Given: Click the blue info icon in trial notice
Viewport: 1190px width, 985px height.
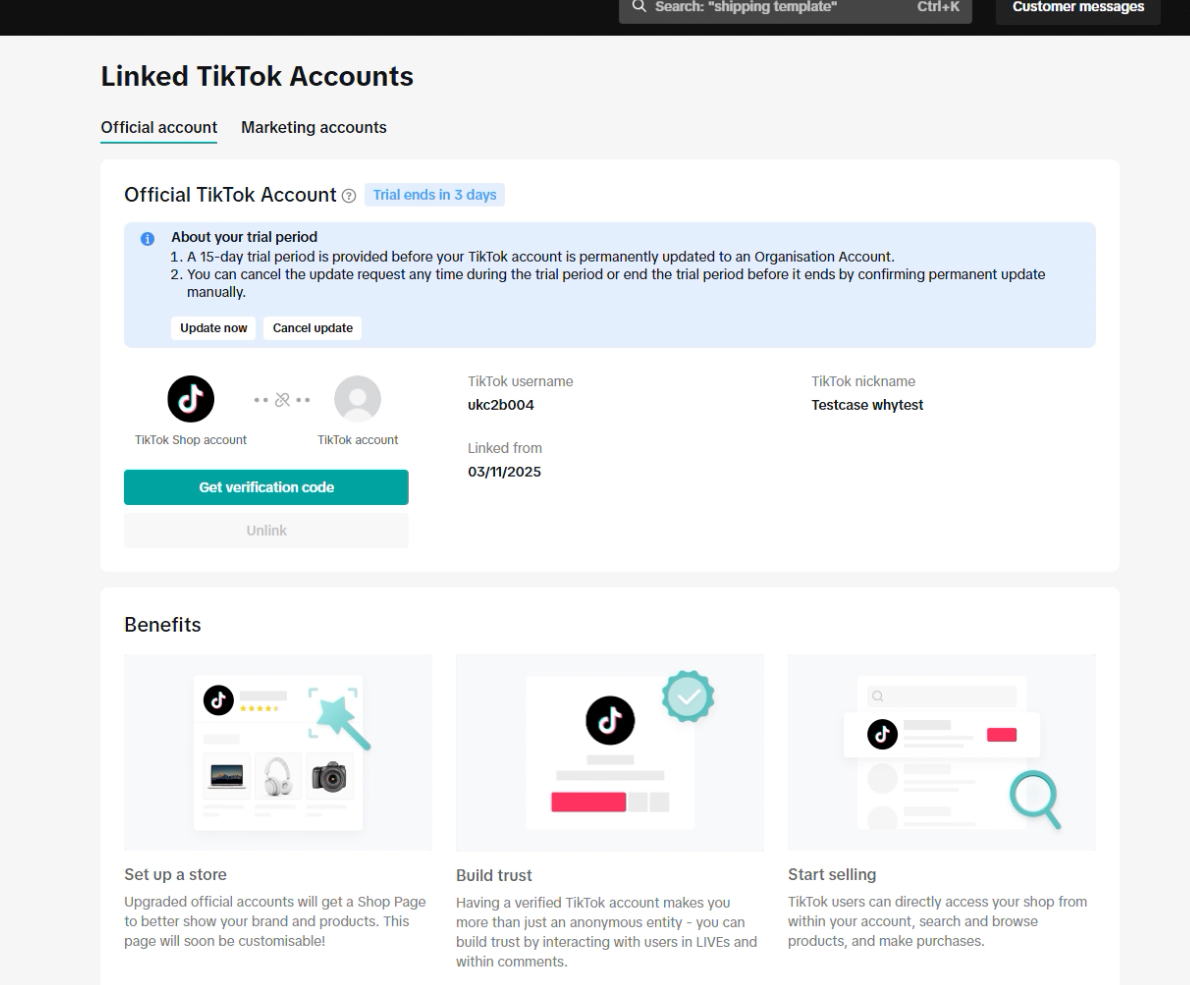Looking at the screenshot, I should [x=148, y=239].
